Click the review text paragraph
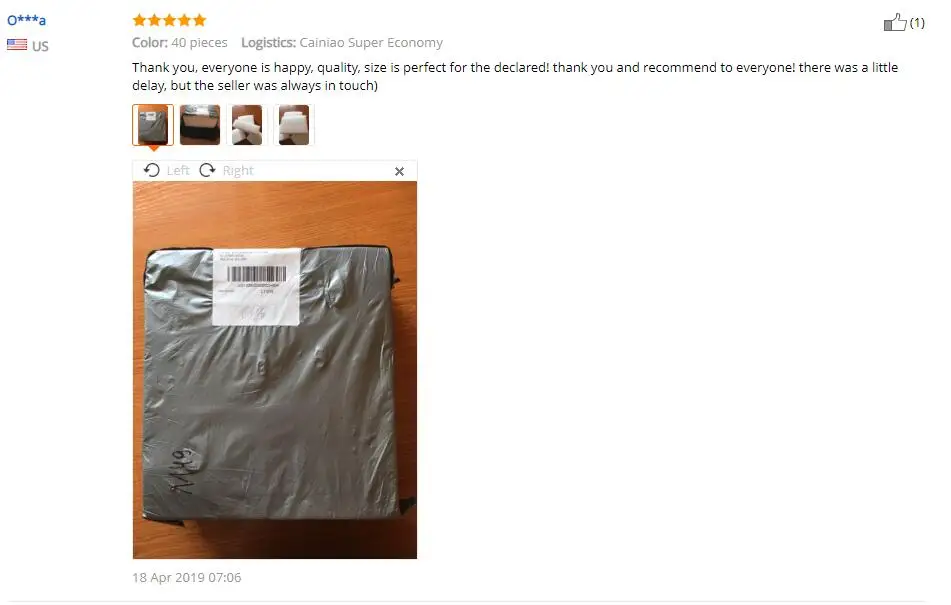This screenshot has width=951, height=605. (x=515, y=76)
